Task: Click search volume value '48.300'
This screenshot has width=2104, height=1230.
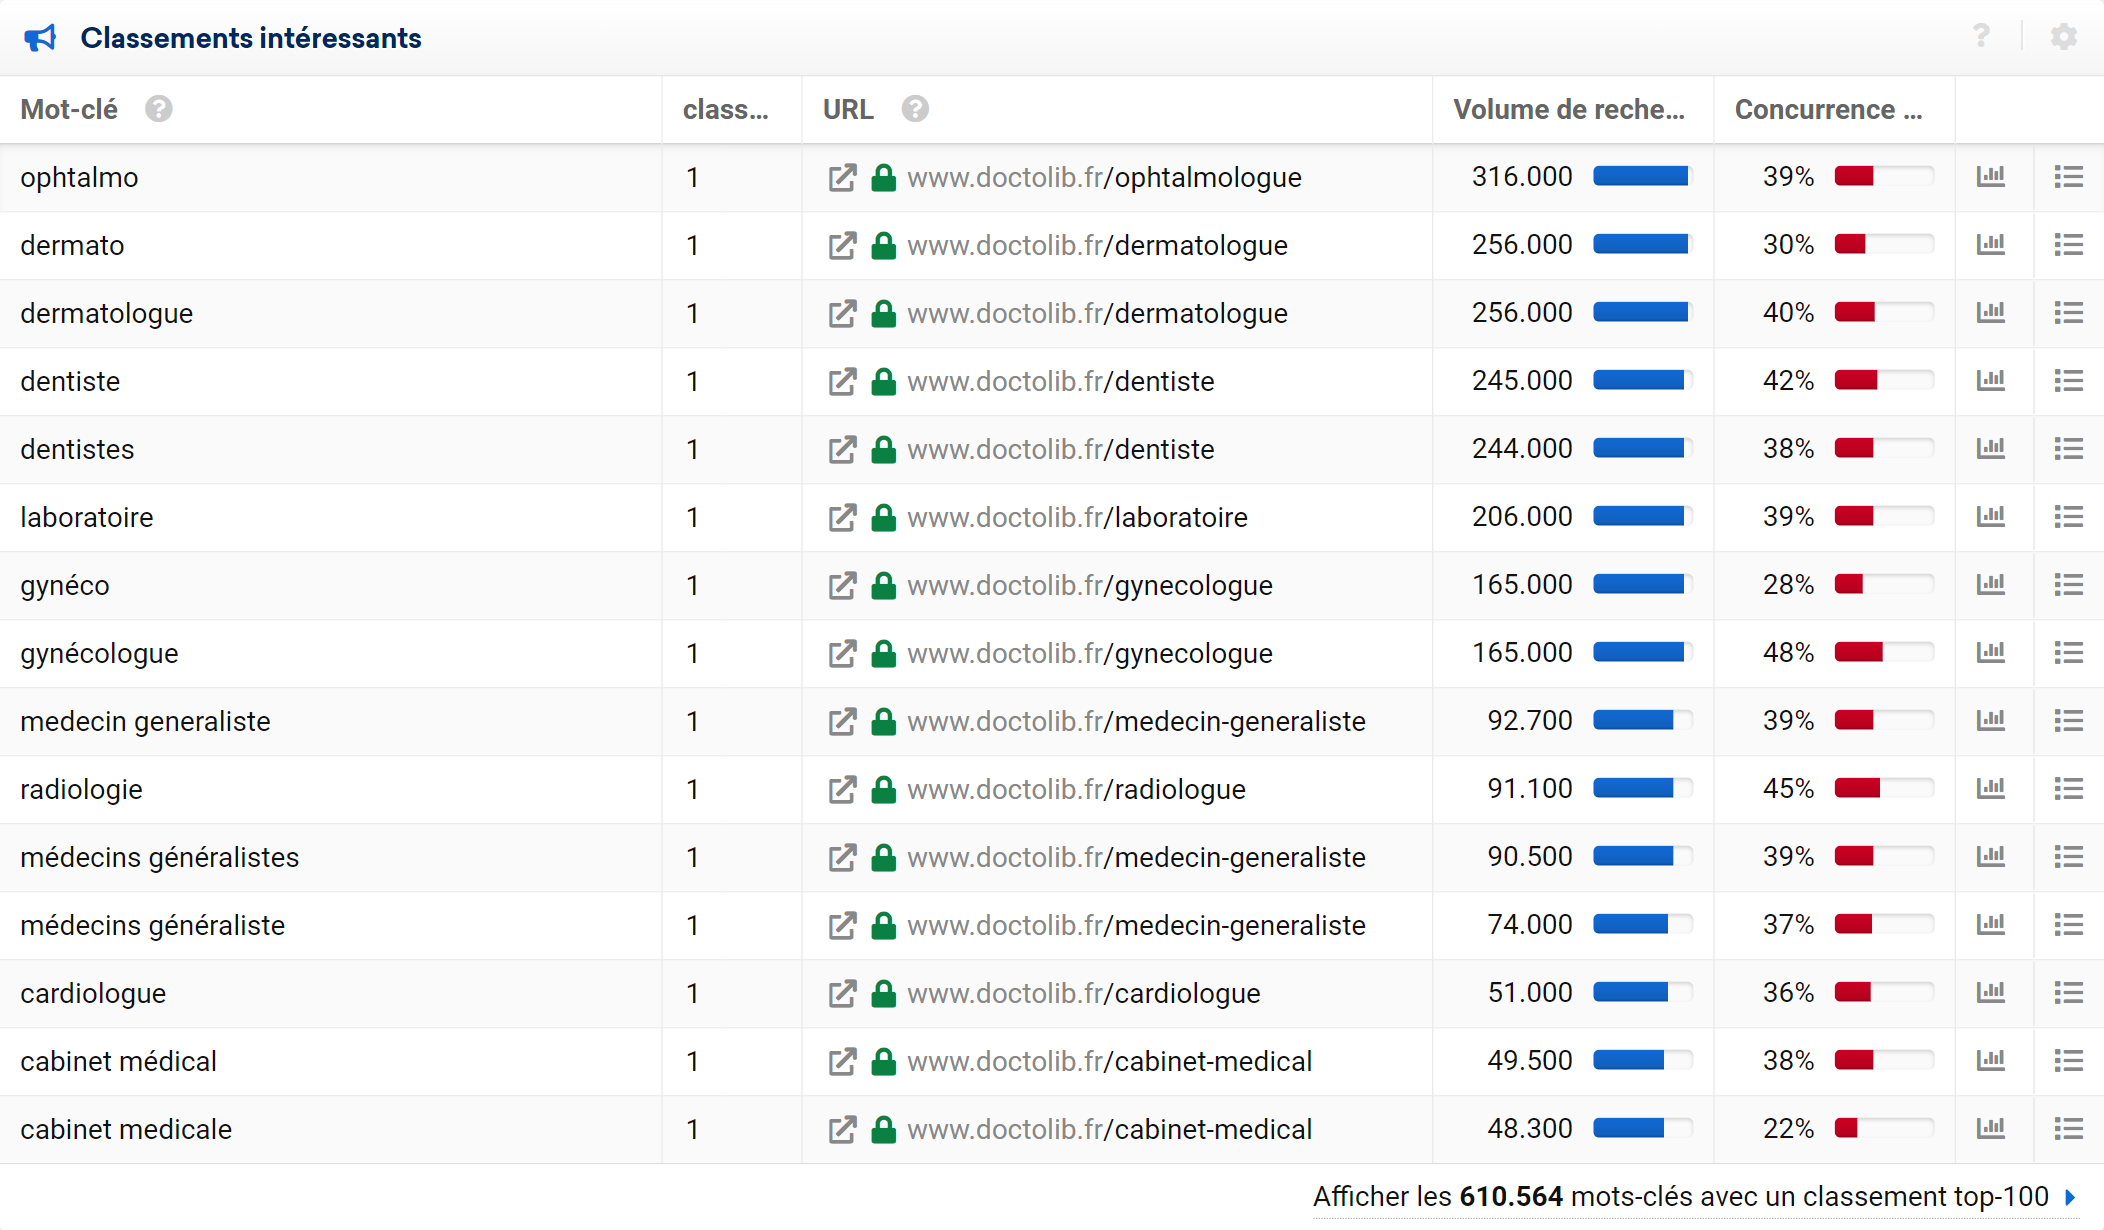Action: point(1530,1129)
